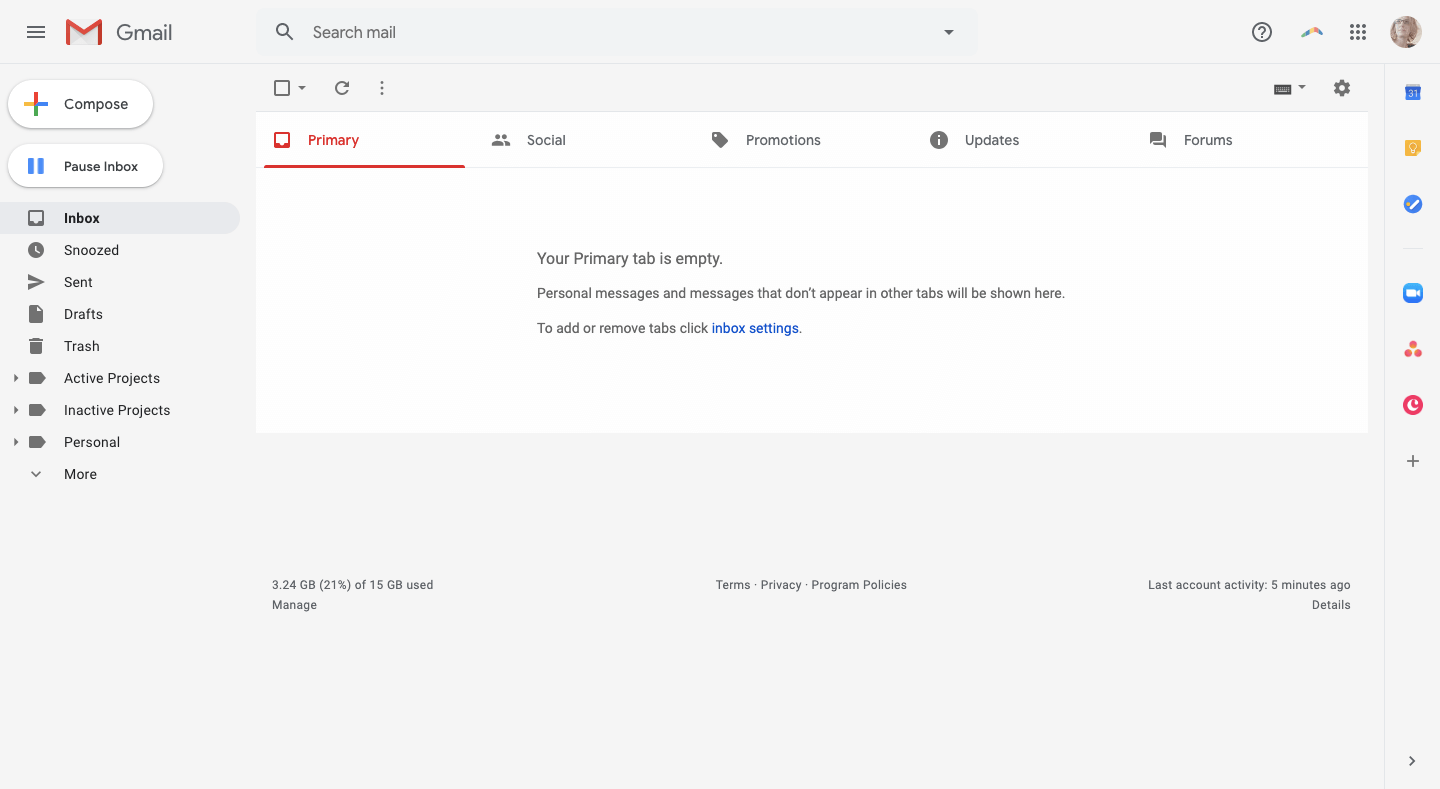Open the account profile picture

[x=1406, y=32]
